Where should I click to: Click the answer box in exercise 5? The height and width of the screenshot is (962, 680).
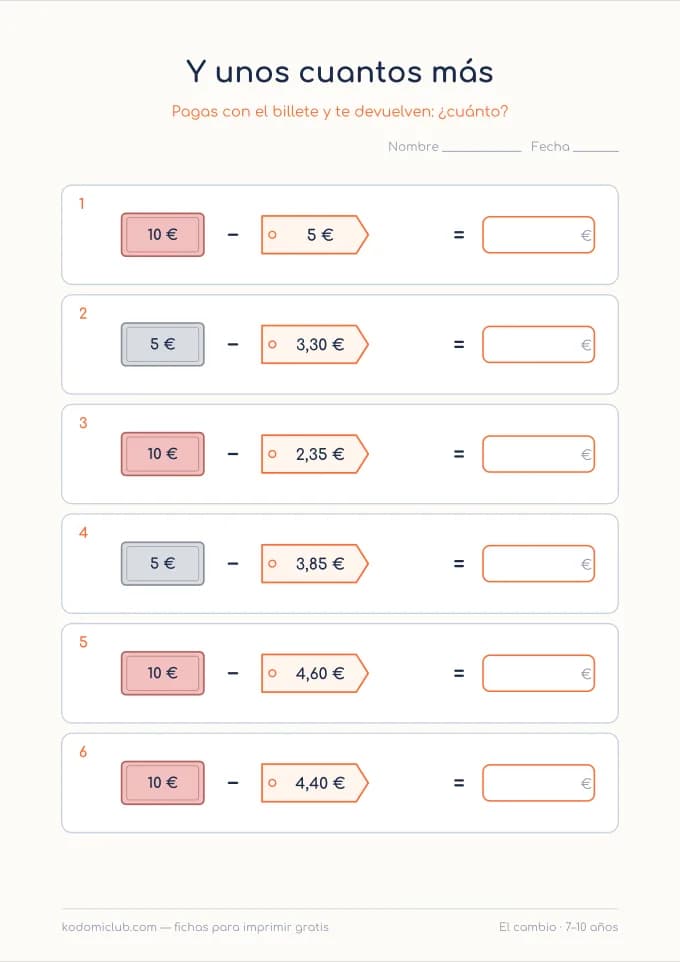tap(538, 673)
